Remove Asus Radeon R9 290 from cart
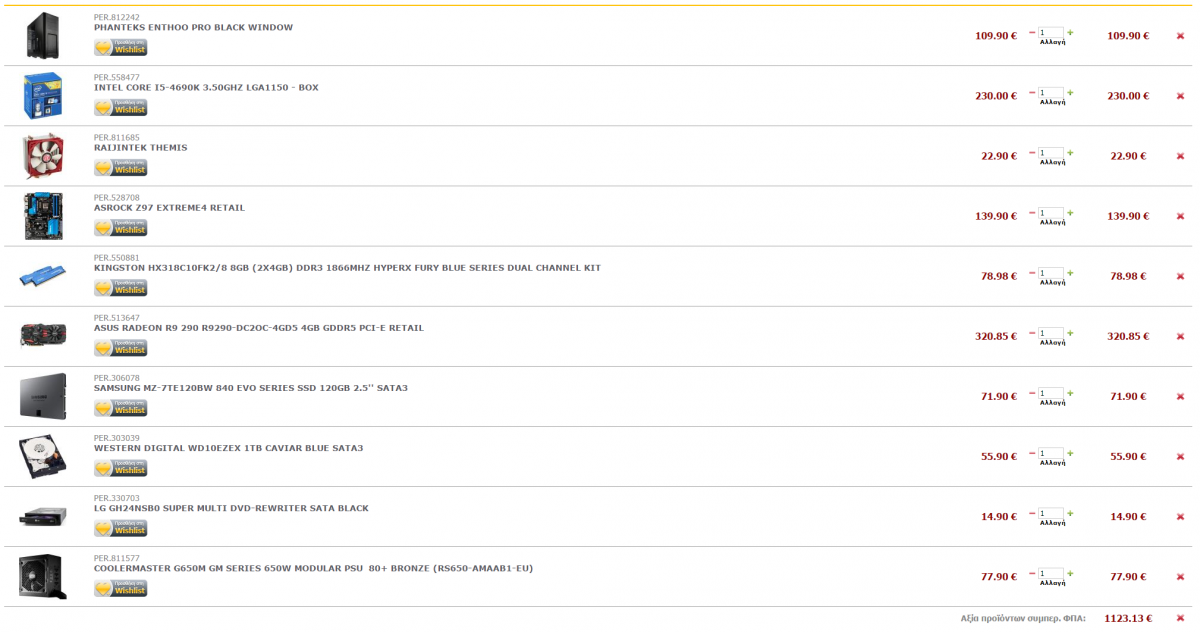The image size is (1200, 632). [1180, 336]
